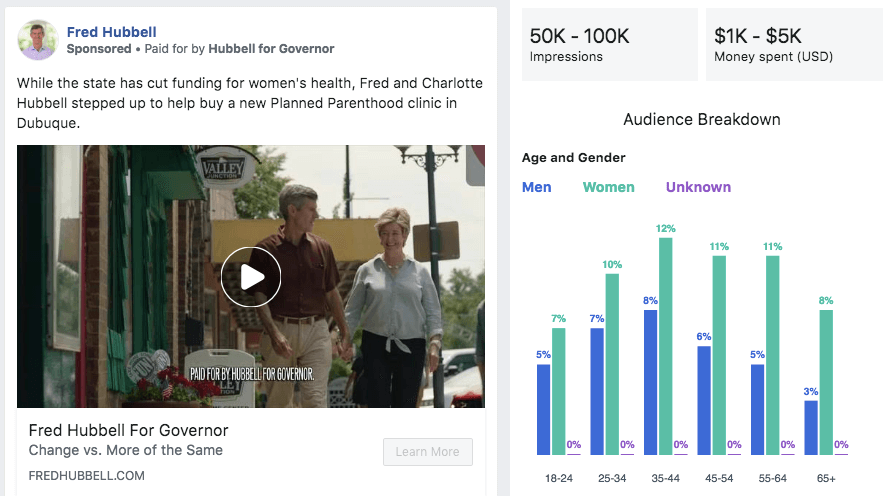
Task: Click the 11% women bar for 55-64
Action: pyautogui.click(x=773, y=355)
